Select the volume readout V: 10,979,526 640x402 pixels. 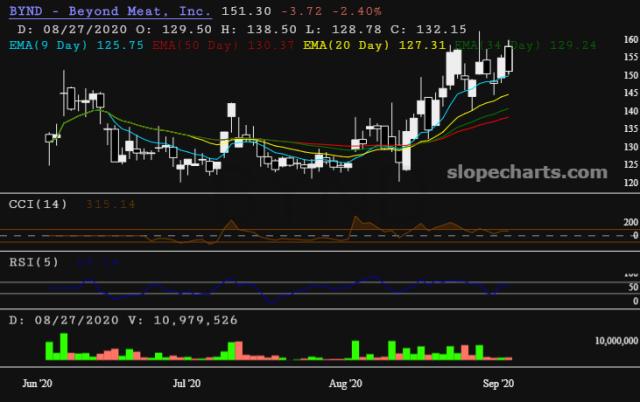(x=182, y=320)
